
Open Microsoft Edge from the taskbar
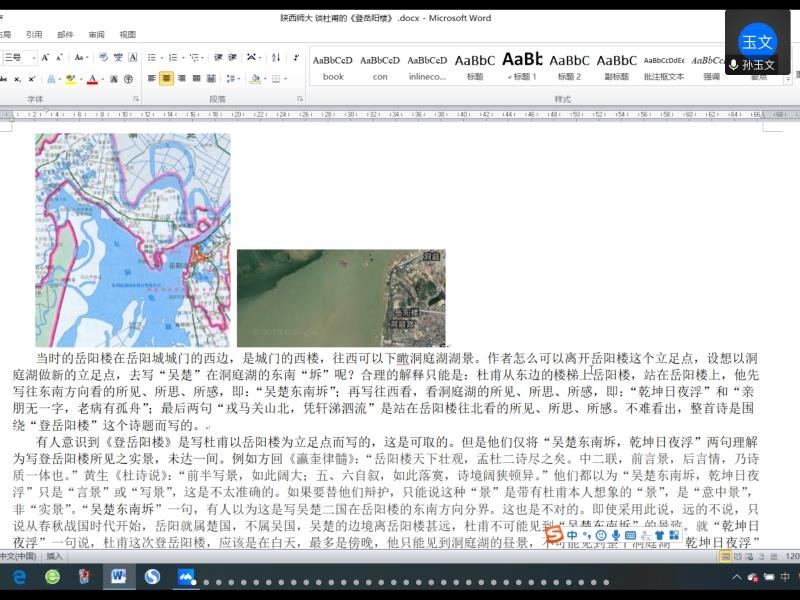19,577
